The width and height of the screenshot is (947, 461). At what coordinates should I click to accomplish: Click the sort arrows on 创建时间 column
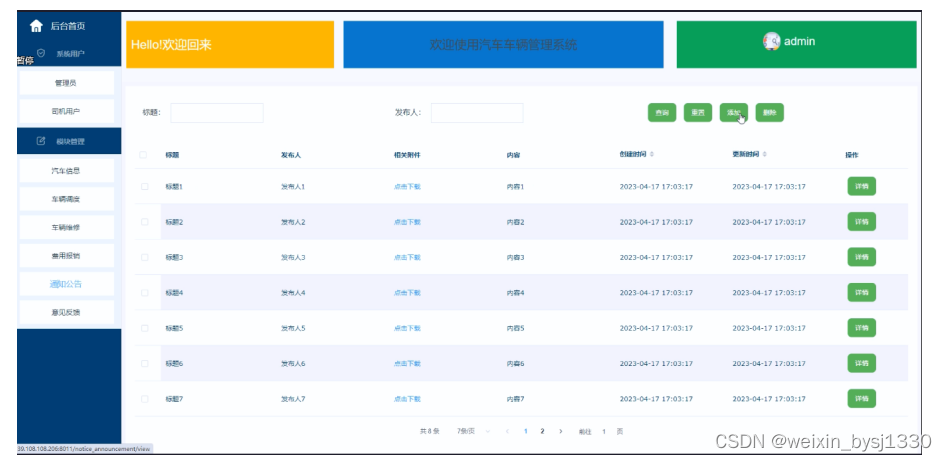pyautogui.click(x=652, y=155)
